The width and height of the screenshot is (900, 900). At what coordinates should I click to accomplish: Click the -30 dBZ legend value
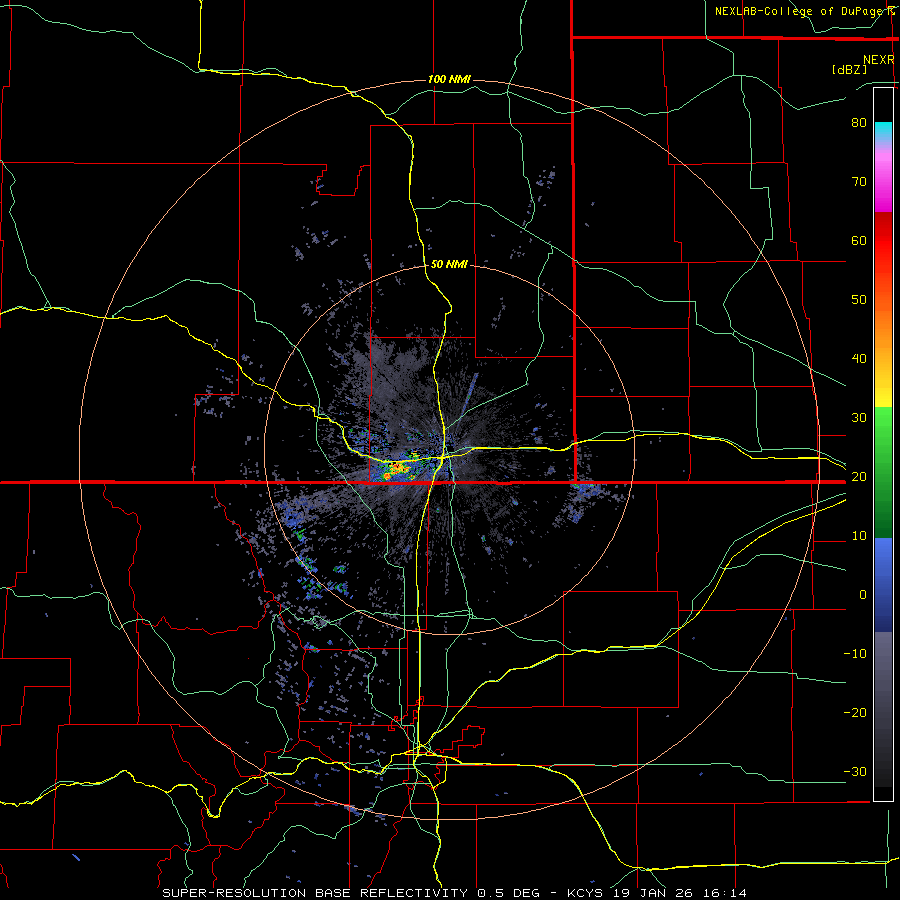855,772
